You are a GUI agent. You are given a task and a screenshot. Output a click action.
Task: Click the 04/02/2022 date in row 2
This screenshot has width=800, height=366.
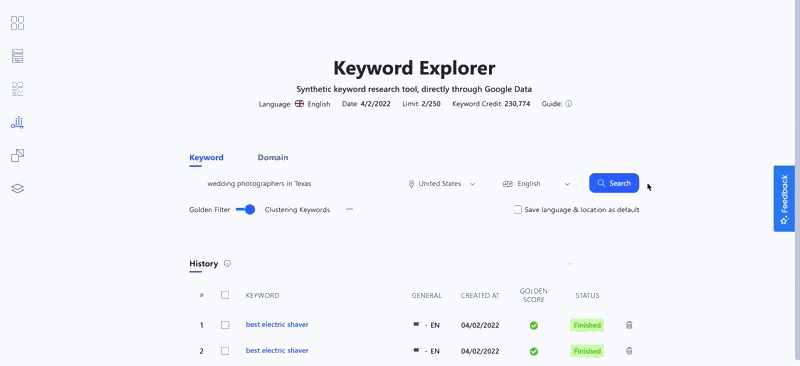[480, 351]
